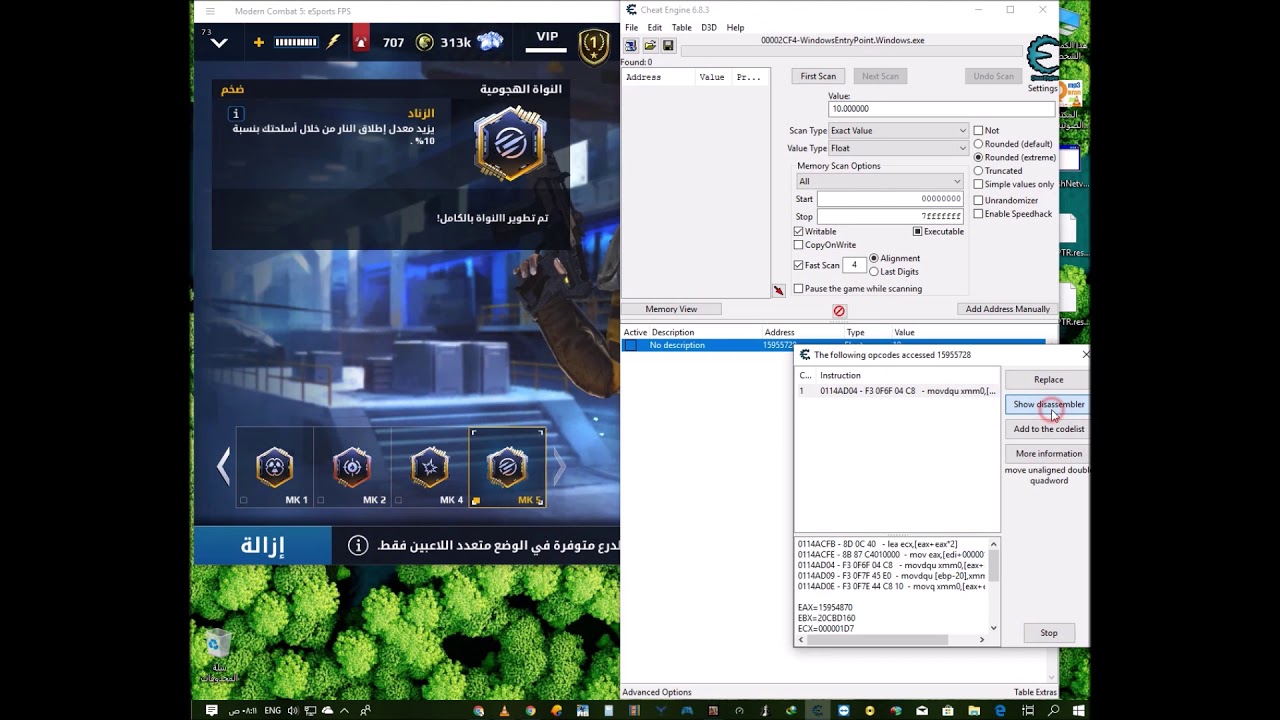Click the scan Value input field
The height and width of the screenshot is (720, 1280).
tap(941, 109)
